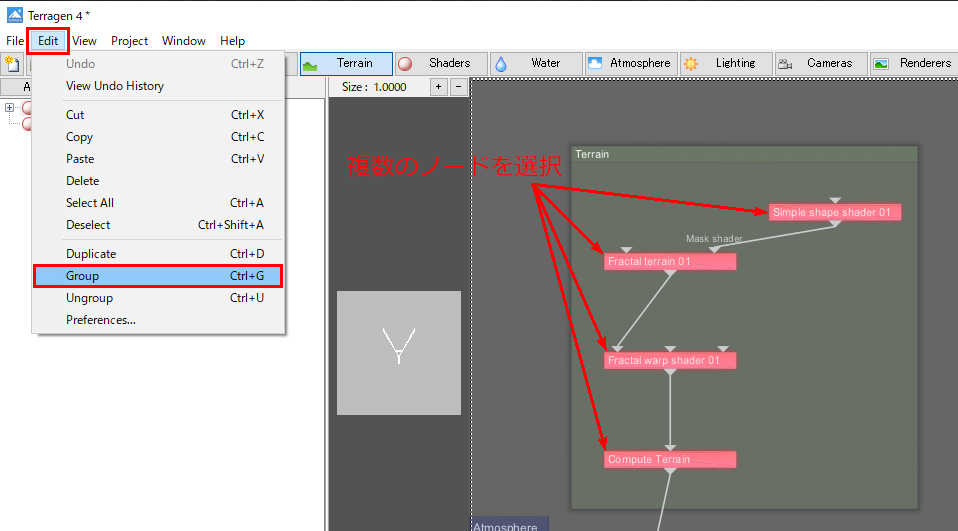Open the Water layout
The width and height of the screenshot is (958, 531).
point(536,63)
